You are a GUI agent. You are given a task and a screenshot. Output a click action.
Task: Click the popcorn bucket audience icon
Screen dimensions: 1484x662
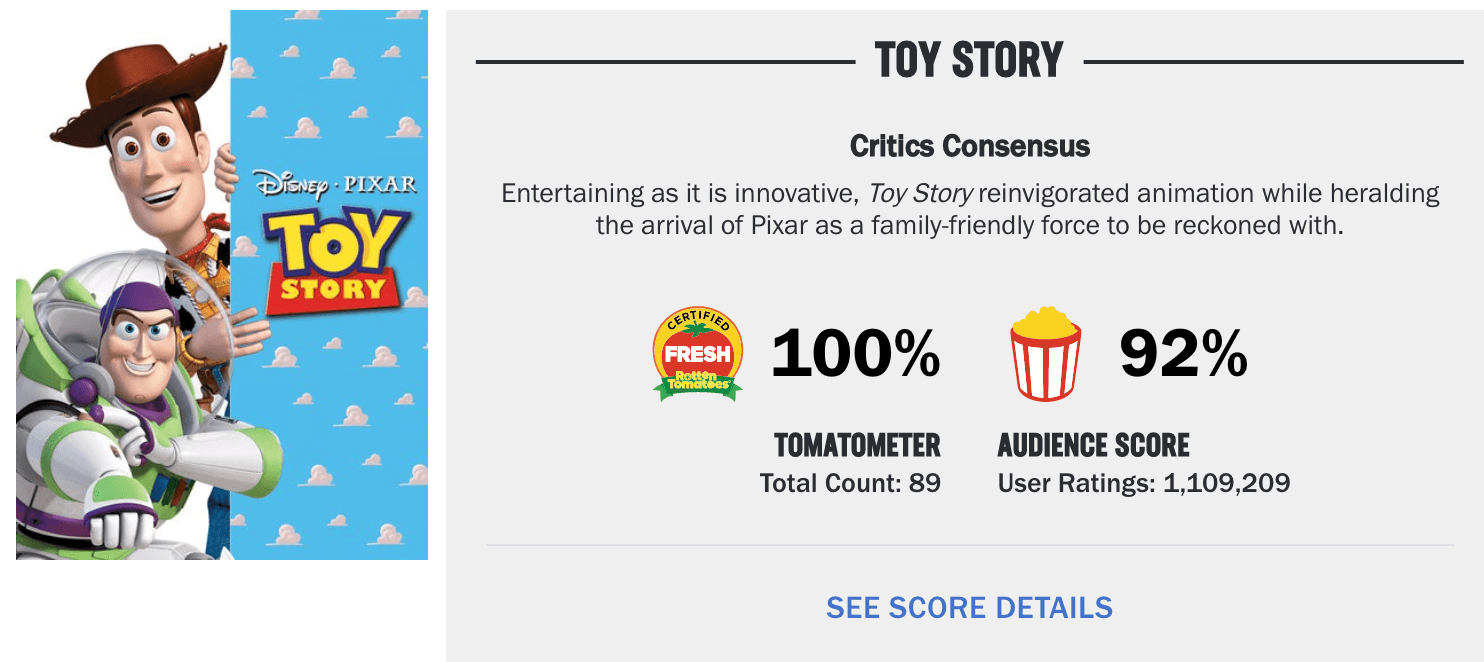pyautogui.click(x=1045, y=355)
